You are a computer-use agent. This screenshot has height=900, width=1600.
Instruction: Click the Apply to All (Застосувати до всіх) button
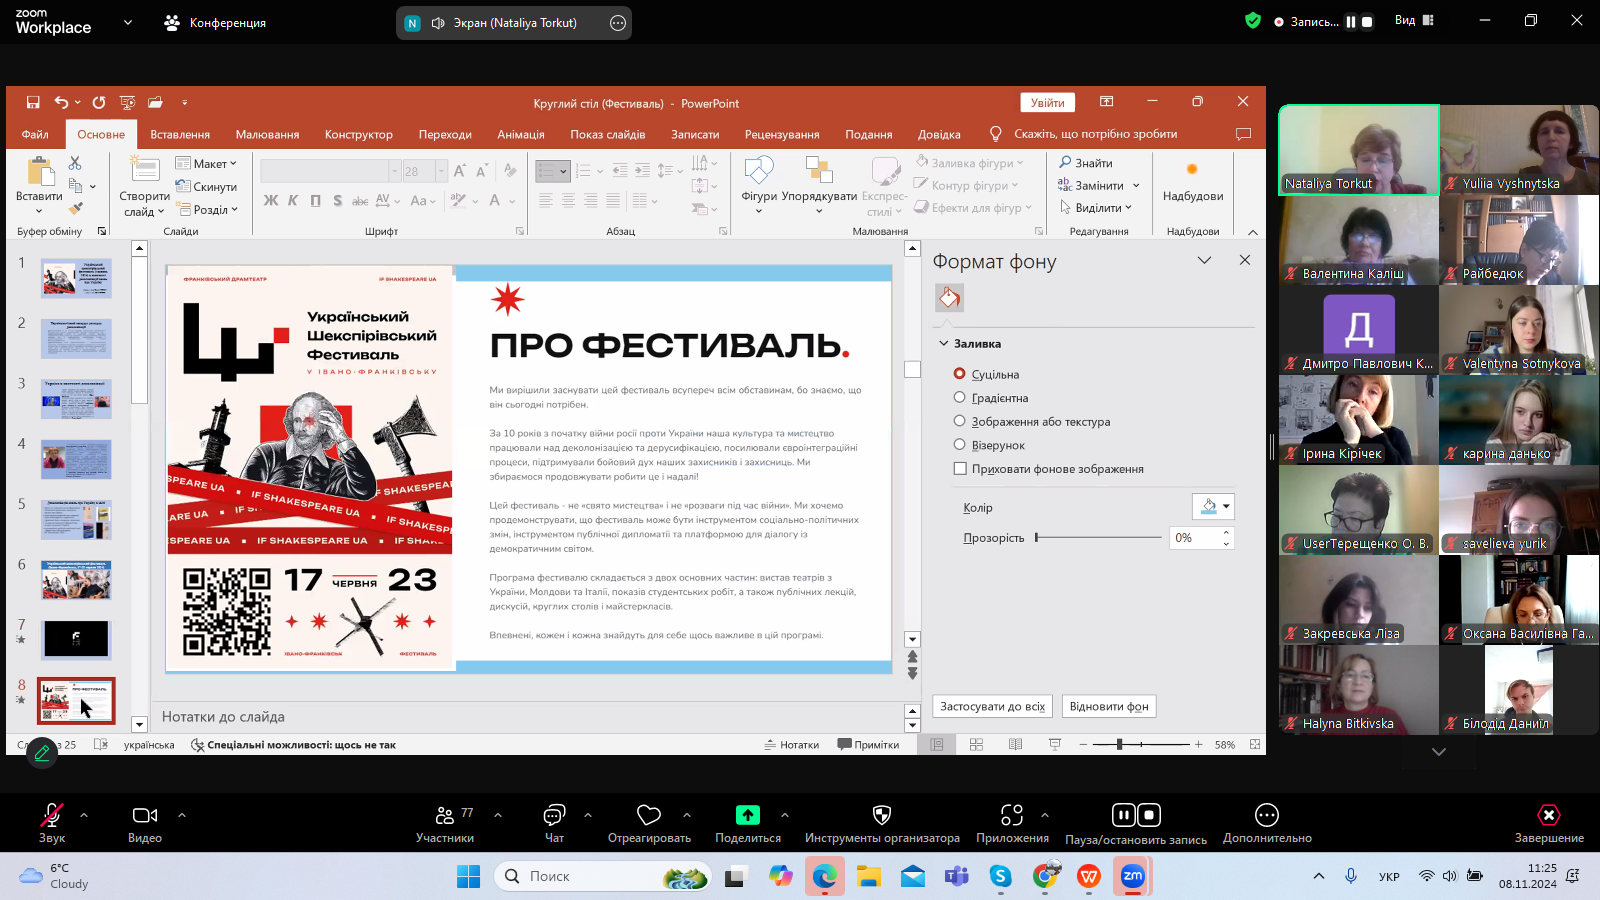992,706
